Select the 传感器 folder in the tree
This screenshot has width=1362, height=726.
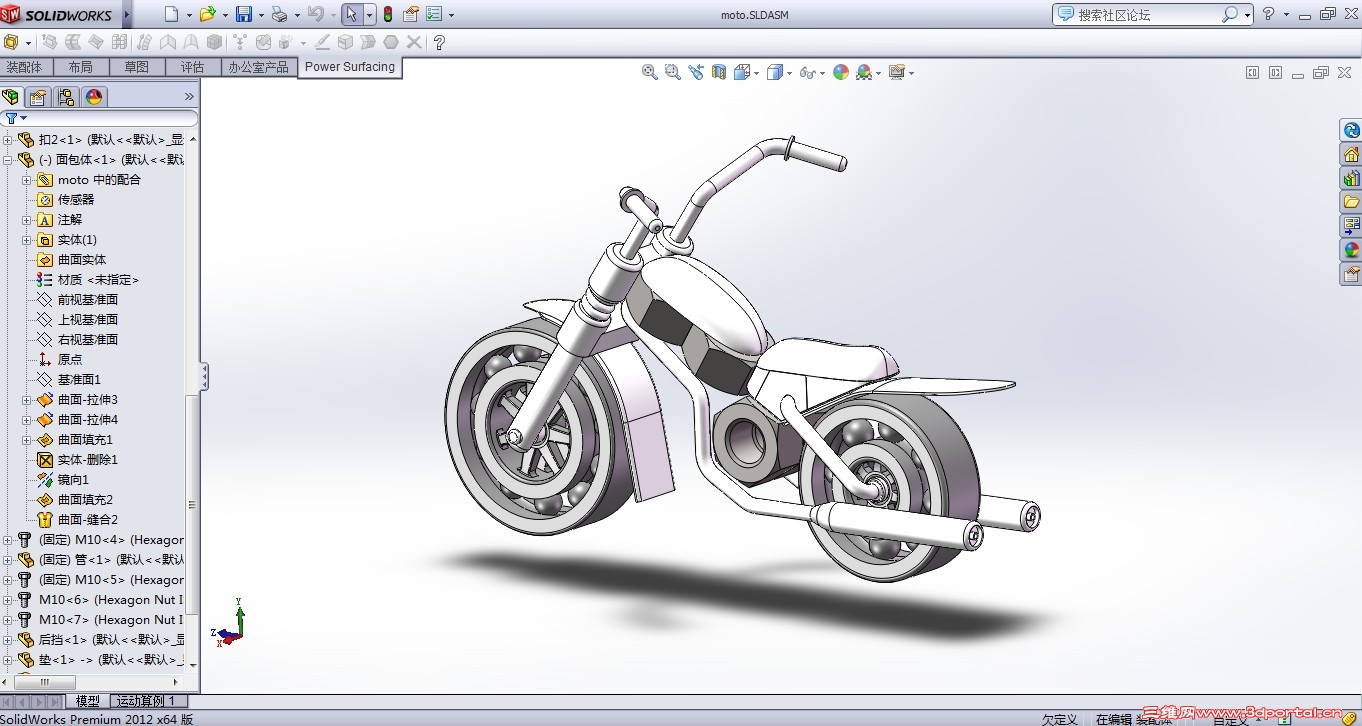pos(76,200)
